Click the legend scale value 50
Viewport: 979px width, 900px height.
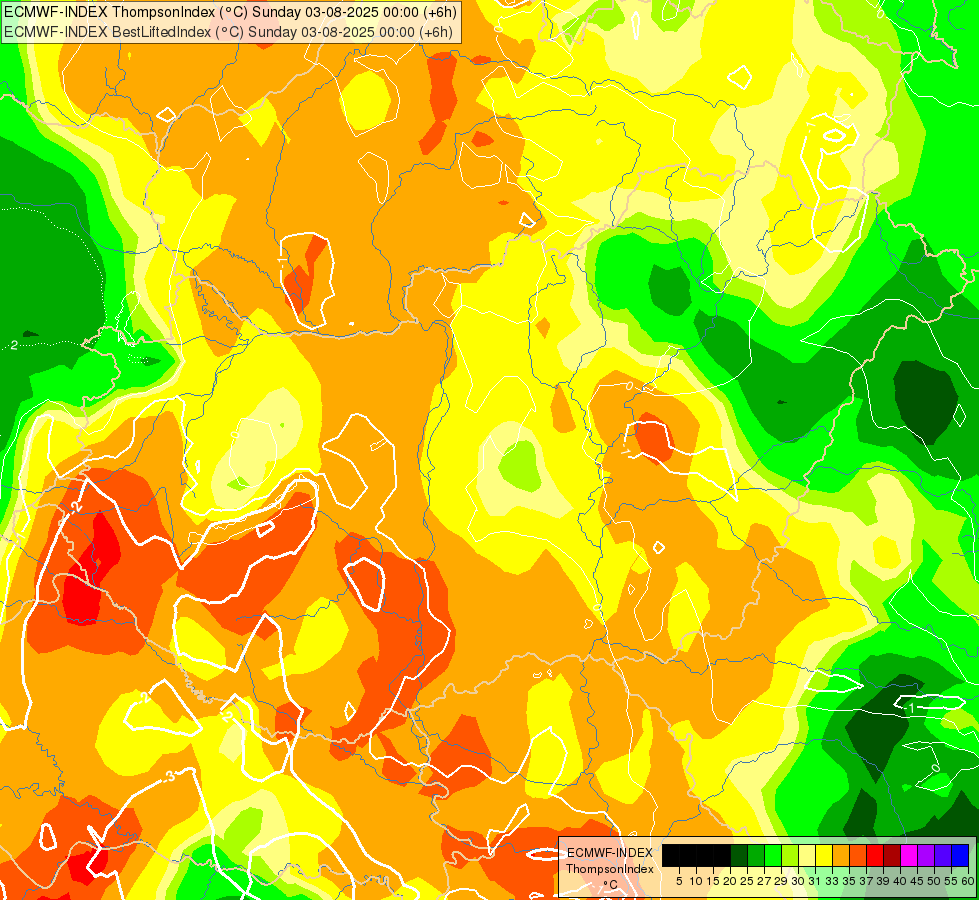click(934, 881)
